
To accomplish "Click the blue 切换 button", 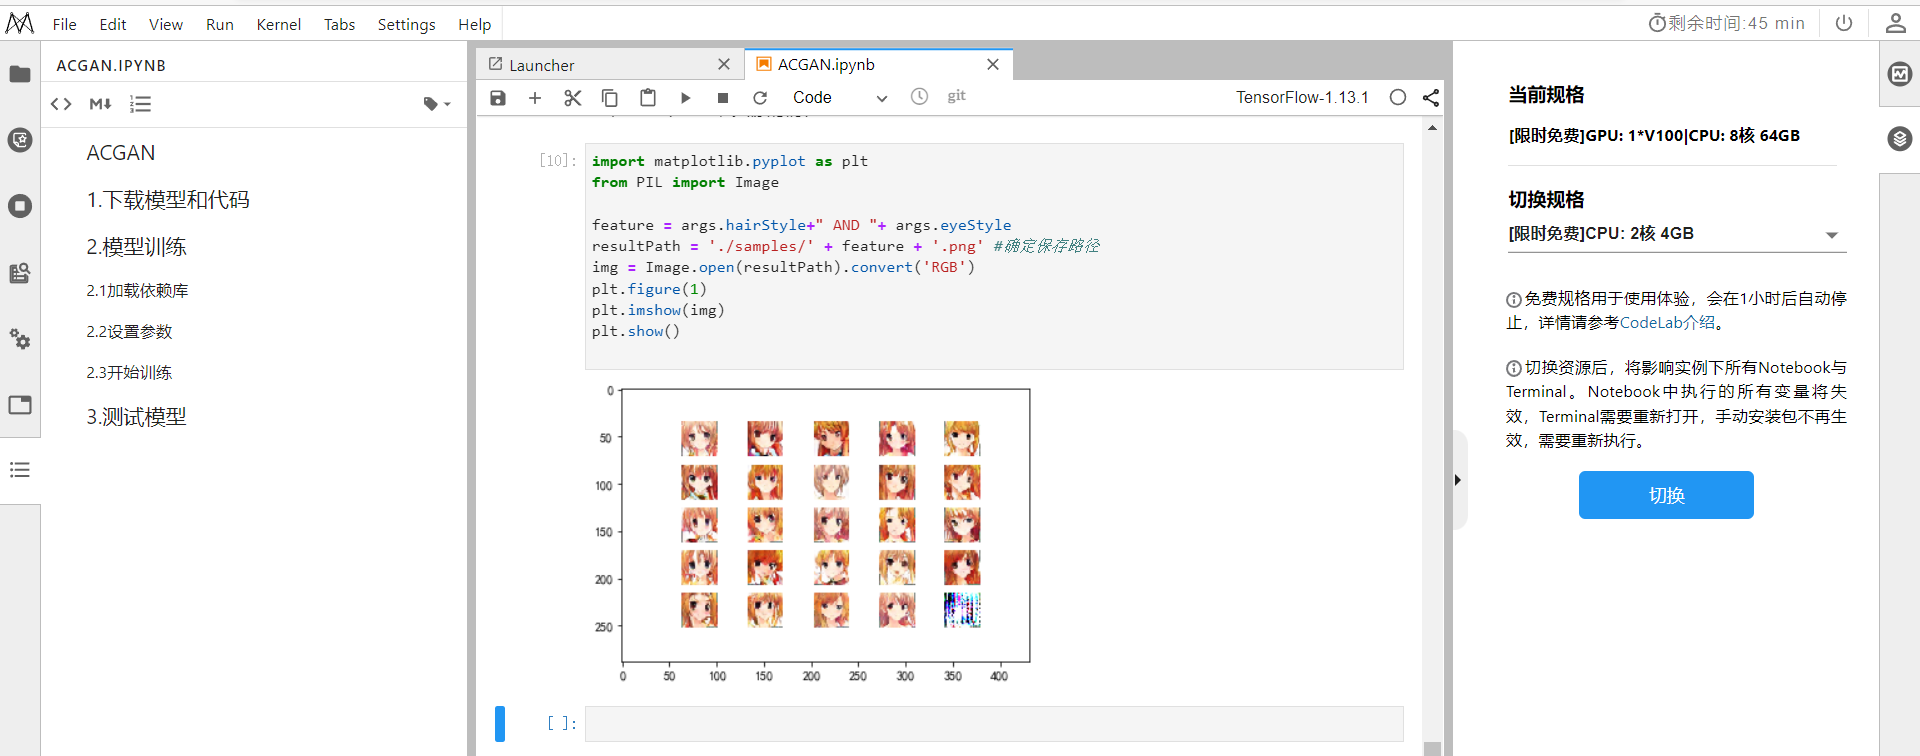I will point(1666,495).
